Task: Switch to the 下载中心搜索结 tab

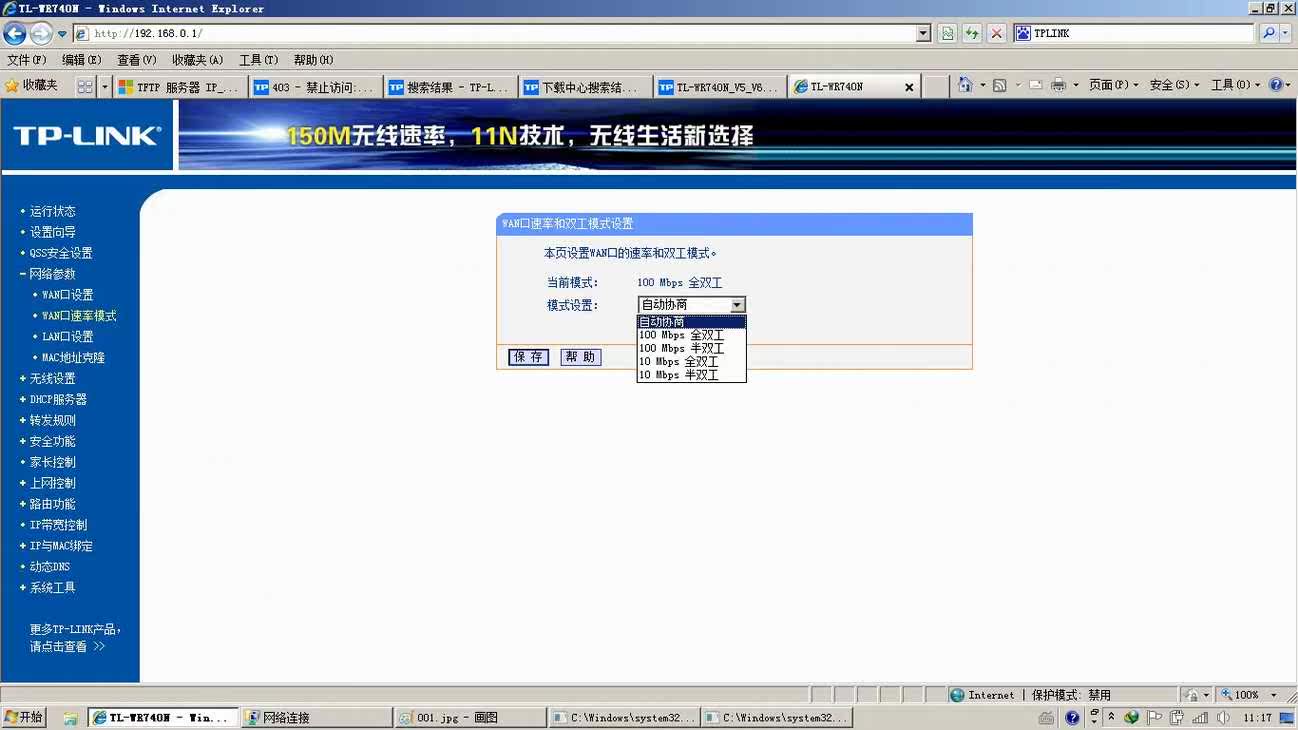Action: (x=586, y=87)
